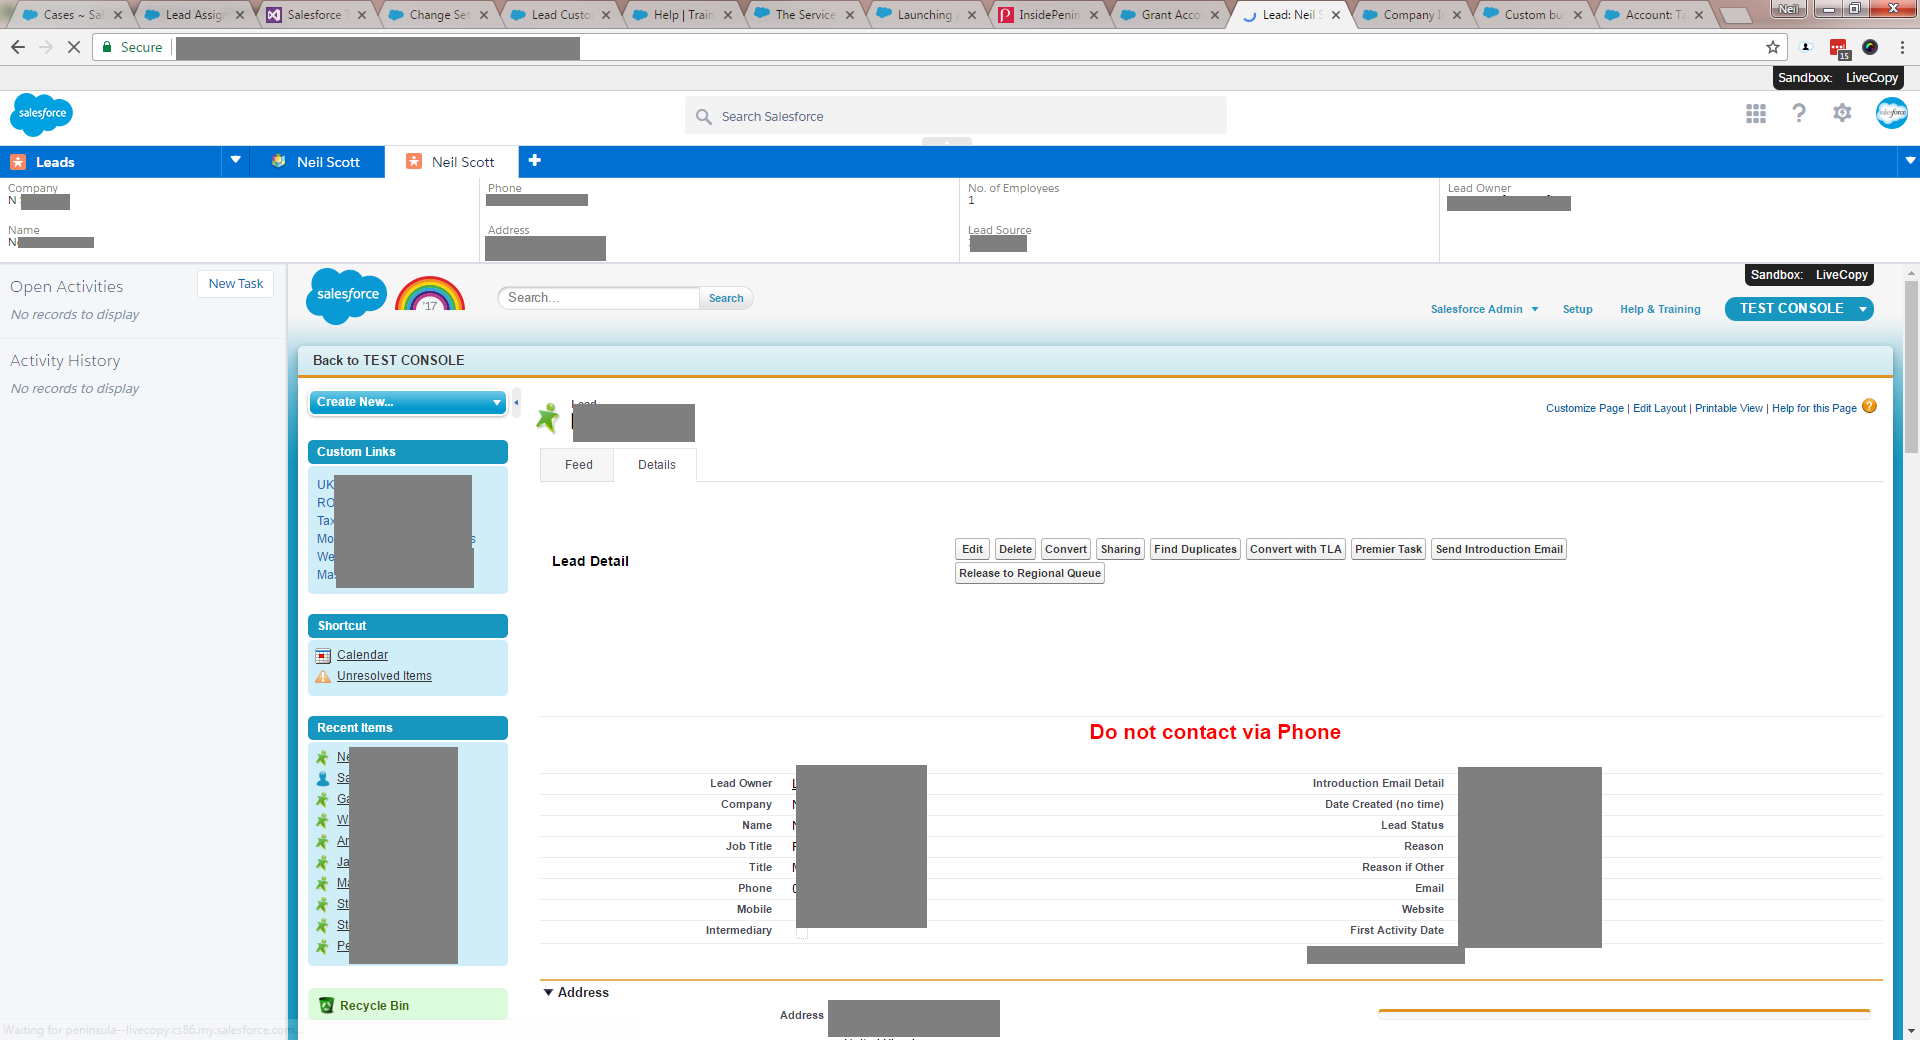
Task: Click the Salesforce cloud logo in header
Action: 41,114
